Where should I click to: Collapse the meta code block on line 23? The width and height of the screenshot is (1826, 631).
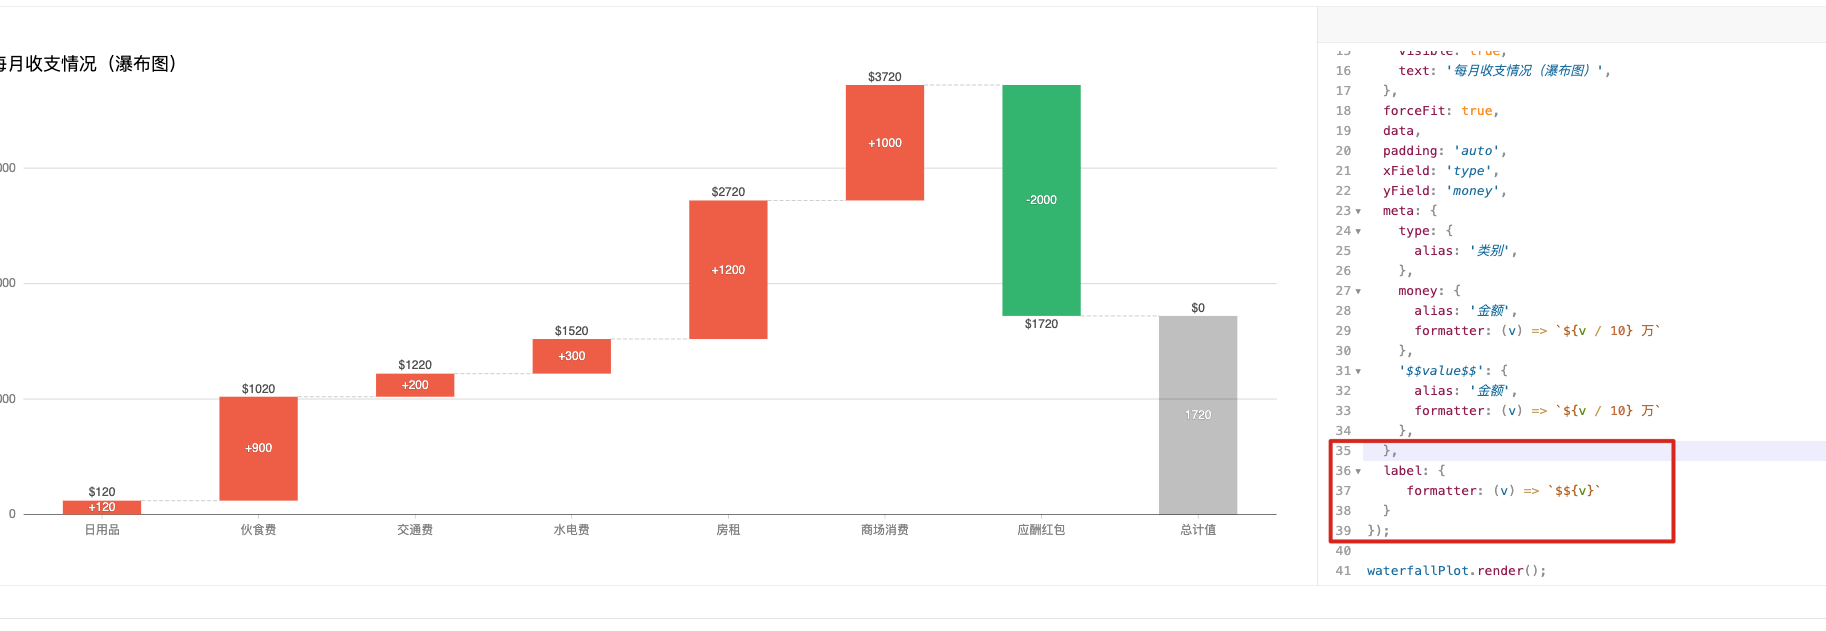(1356, 210)
